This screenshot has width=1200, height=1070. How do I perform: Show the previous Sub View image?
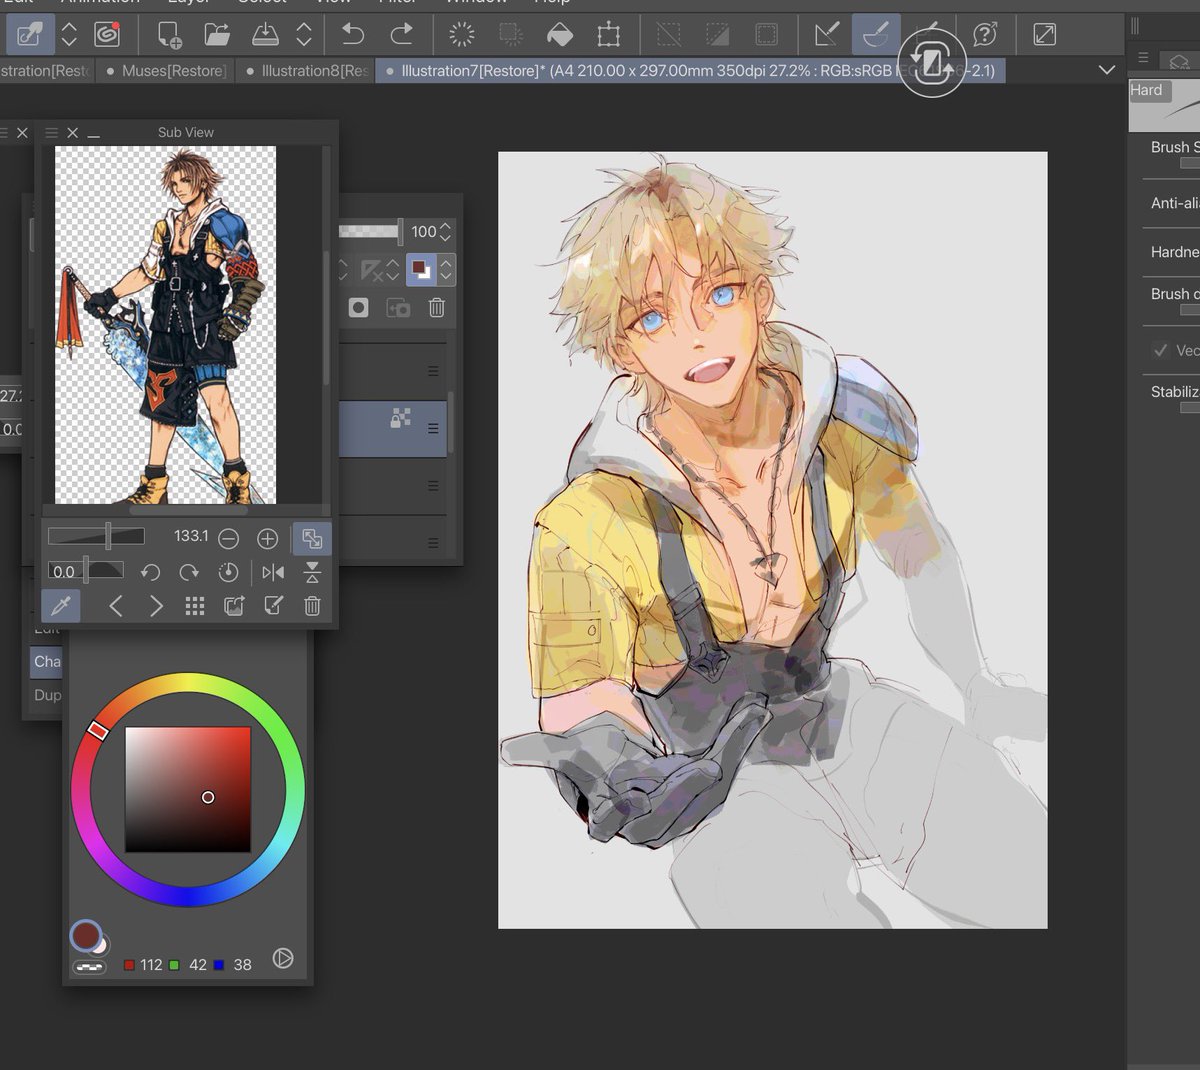(x=116, y=606)
